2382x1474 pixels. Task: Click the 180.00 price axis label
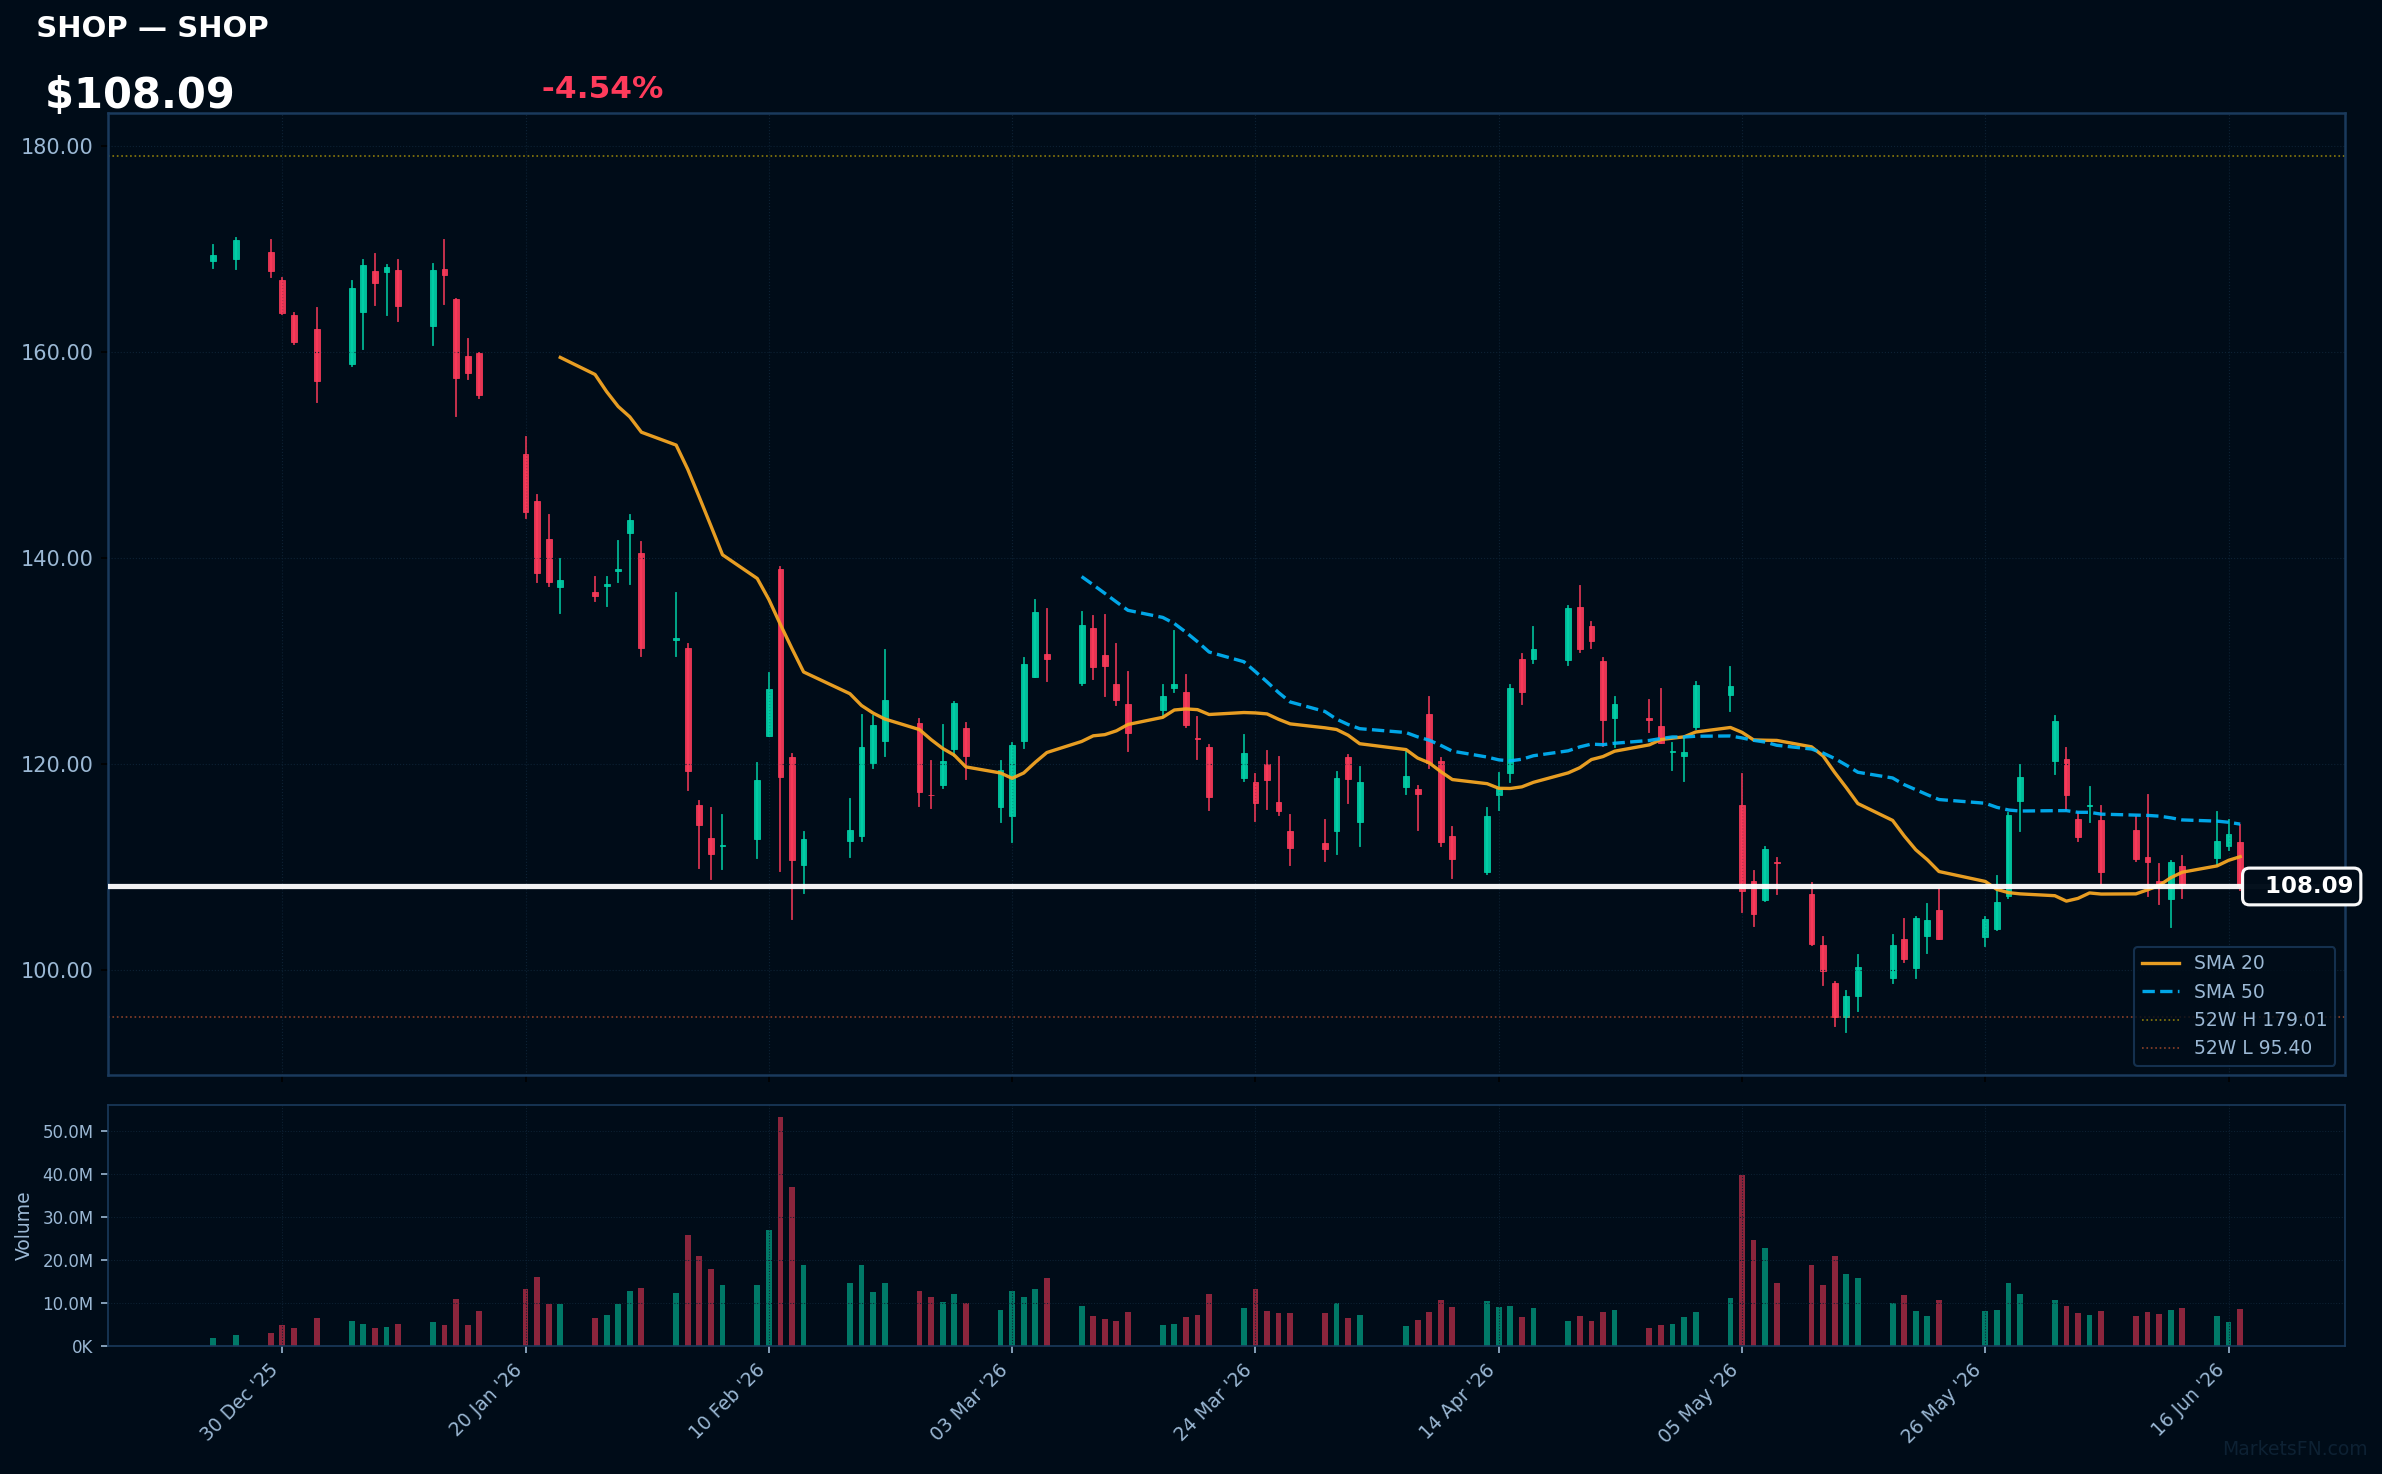point(56,147)
